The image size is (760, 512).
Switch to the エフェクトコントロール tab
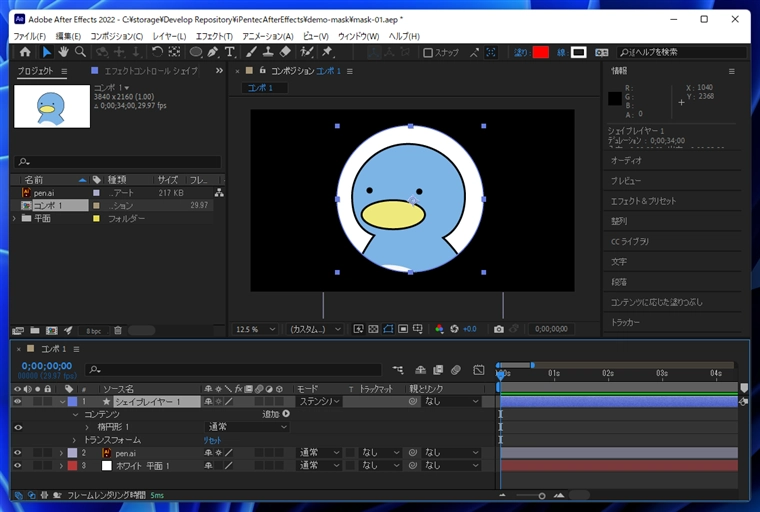pos(150,71)
